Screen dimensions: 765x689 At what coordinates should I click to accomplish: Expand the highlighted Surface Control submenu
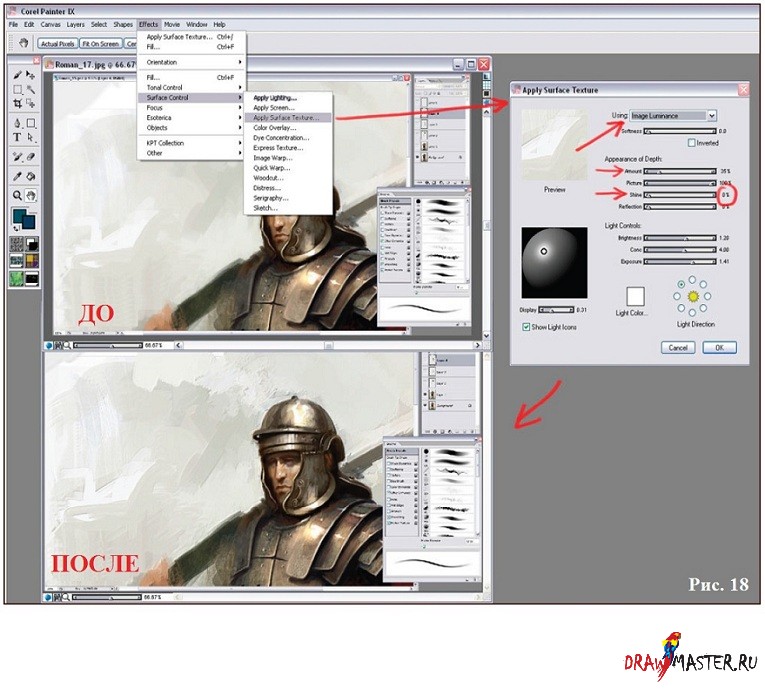(192, 98)
